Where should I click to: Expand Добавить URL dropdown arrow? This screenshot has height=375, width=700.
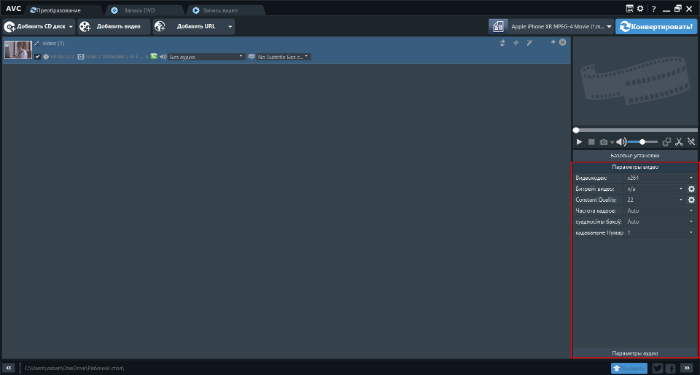230,27
